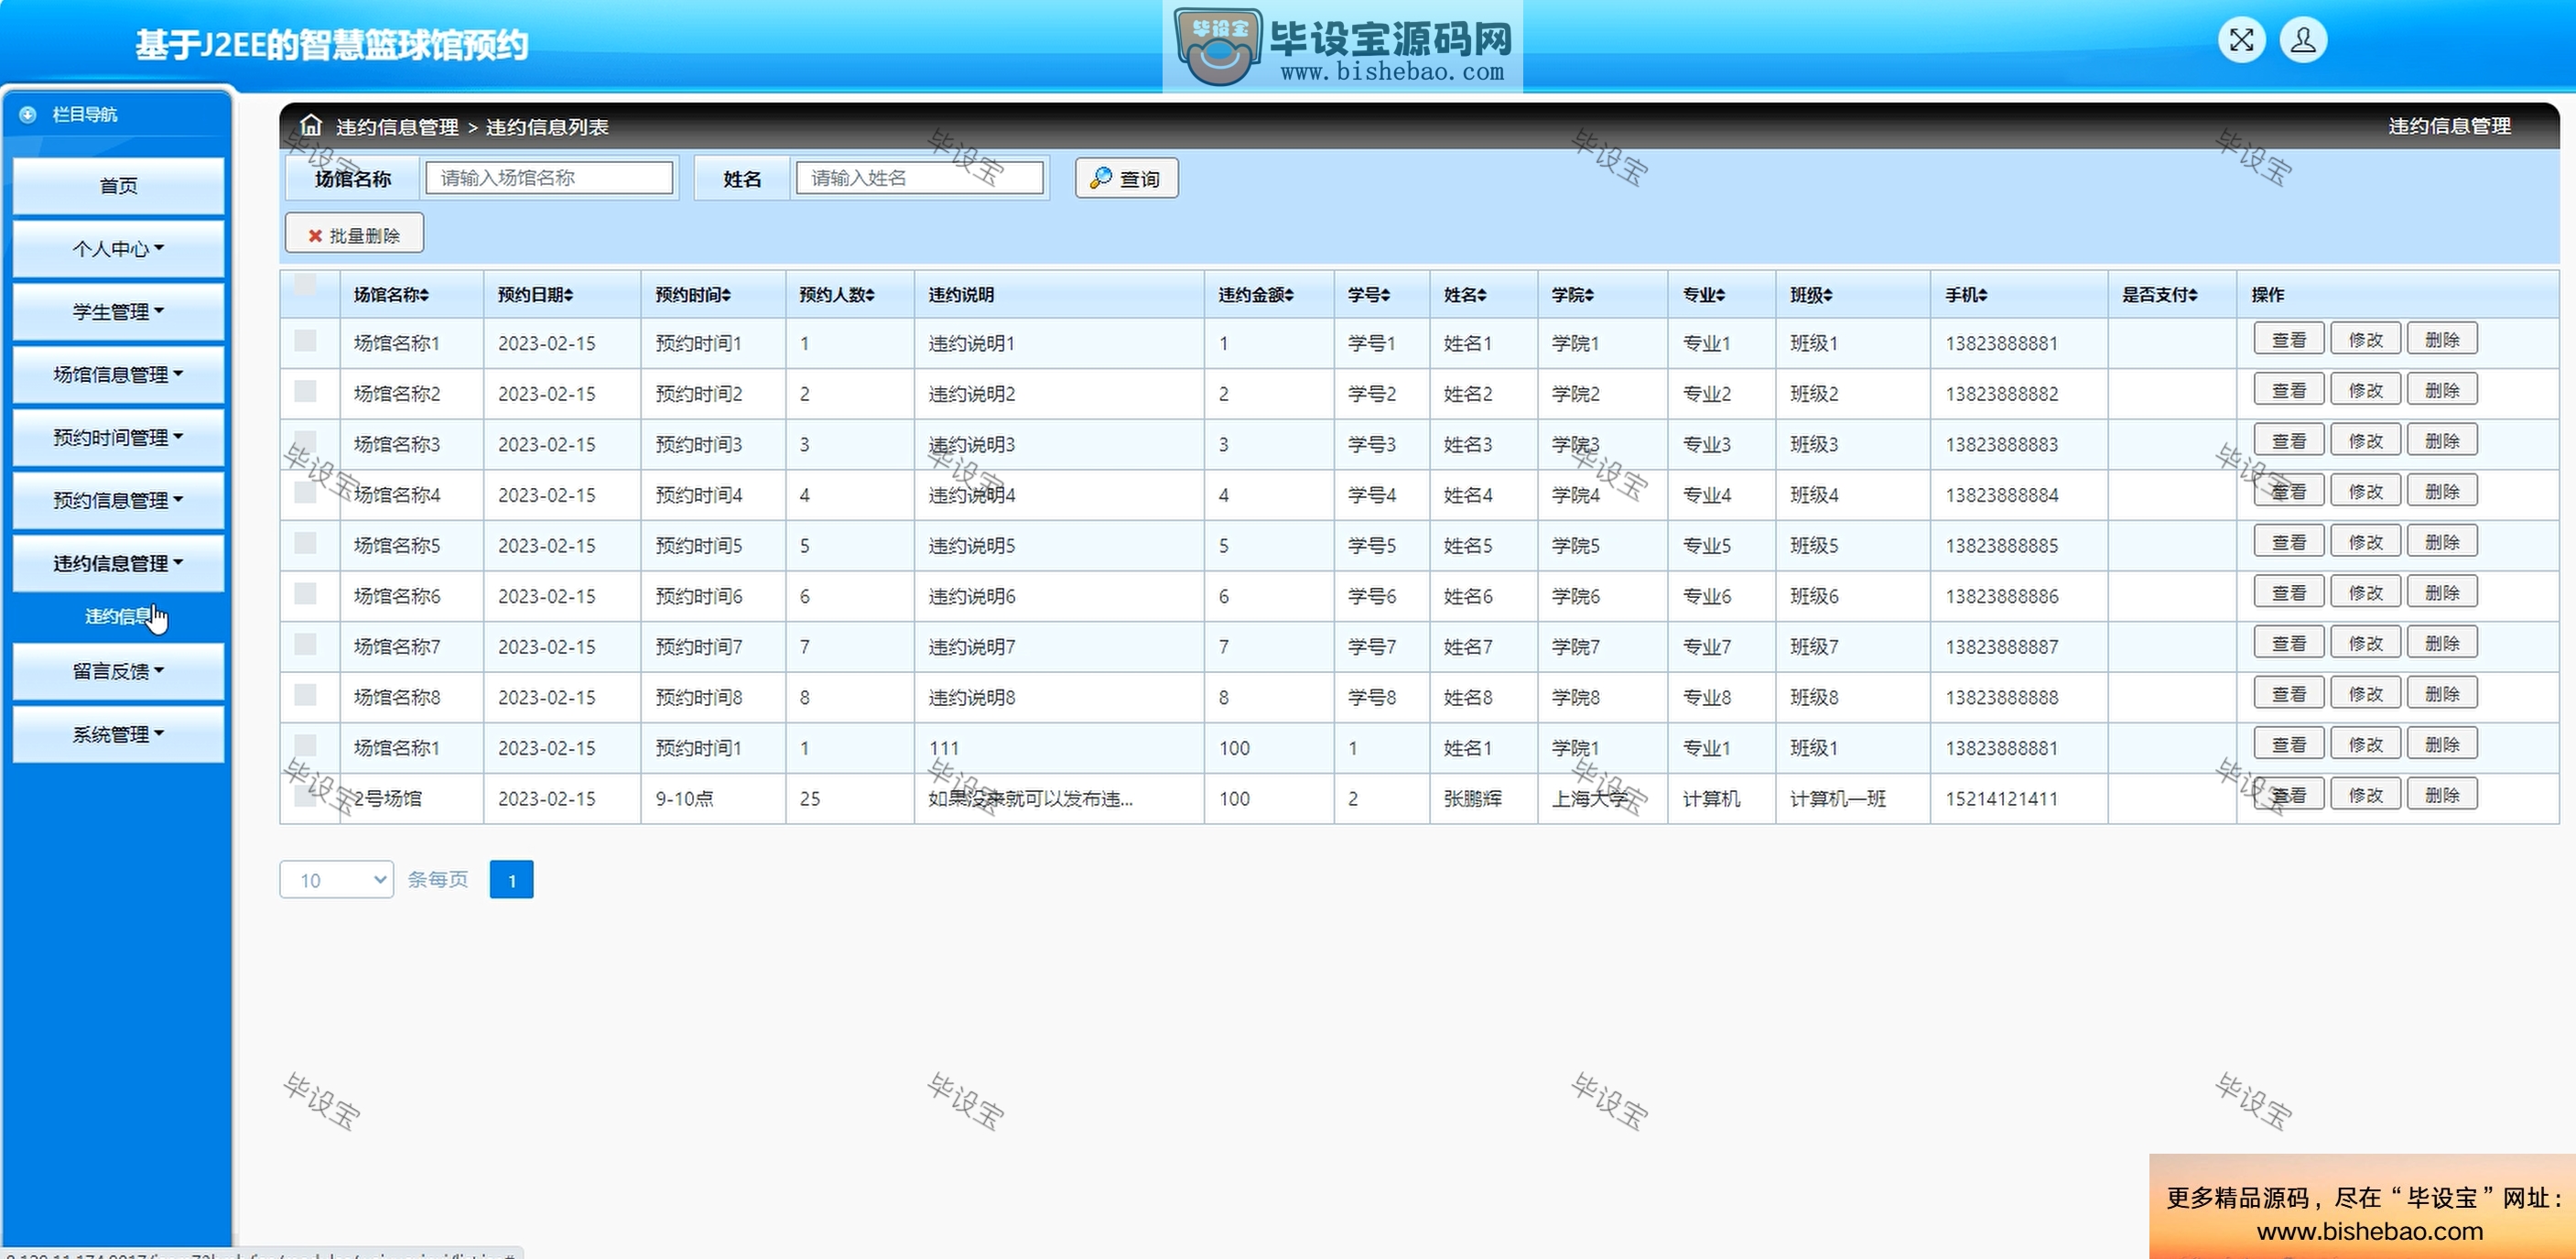Collapse the 违约信息管理 menu
Screen dimensions: 2576x1259
pyautogui.click(x=118, y=563)
